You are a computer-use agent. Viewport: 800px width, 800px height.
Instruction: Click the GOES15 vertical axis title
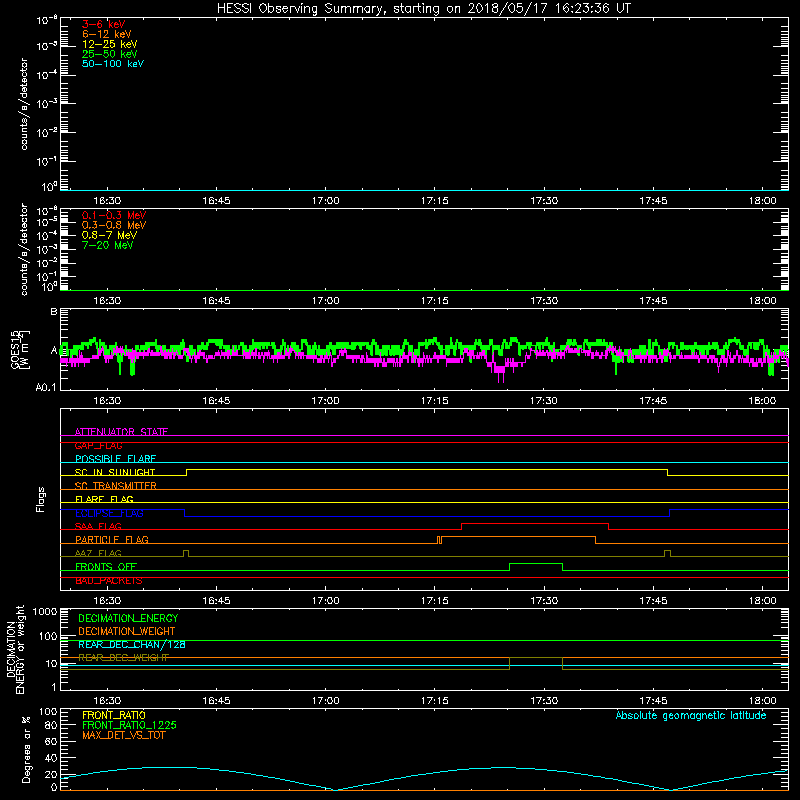tap(20, 349)
